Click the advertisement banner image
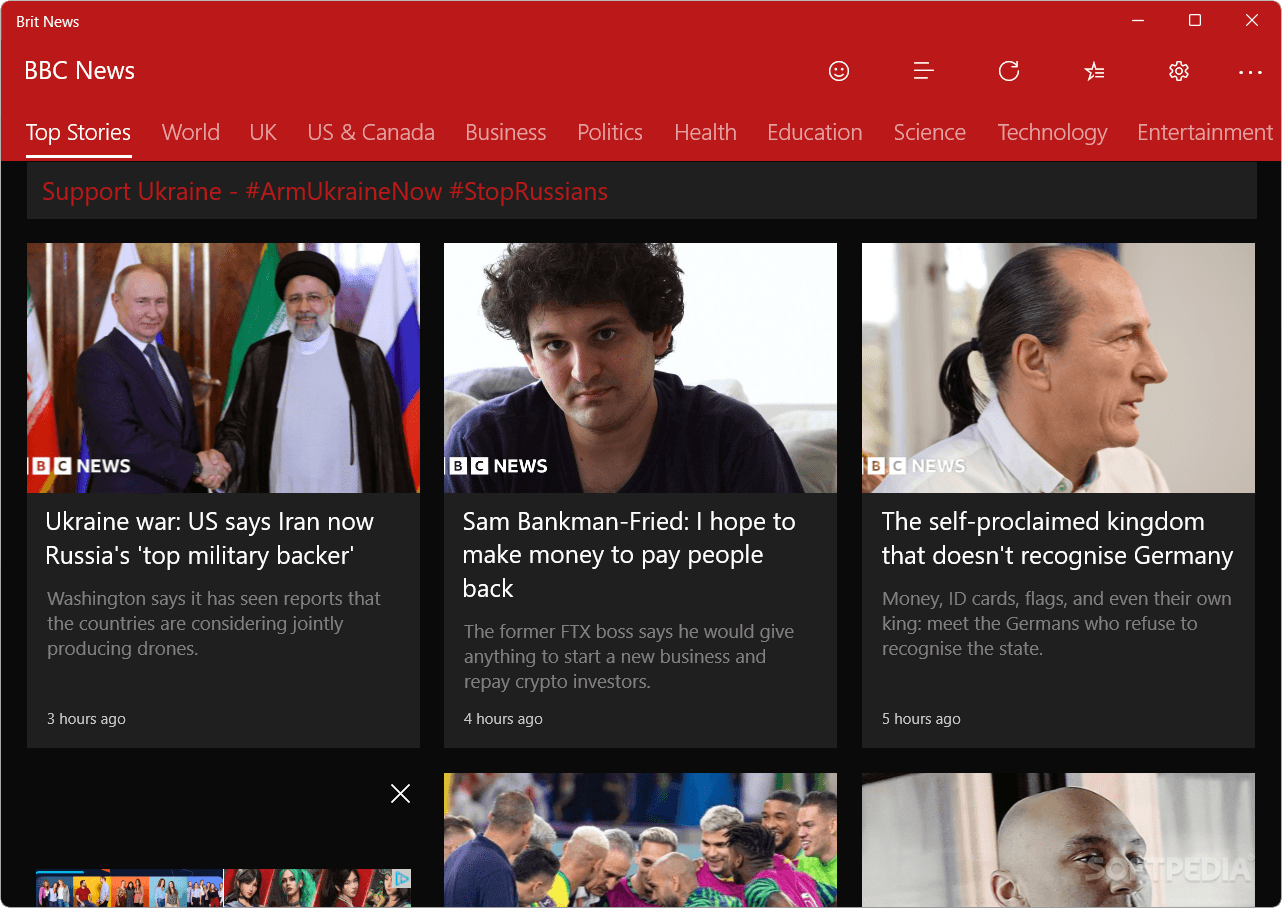 tap(223, 888)
